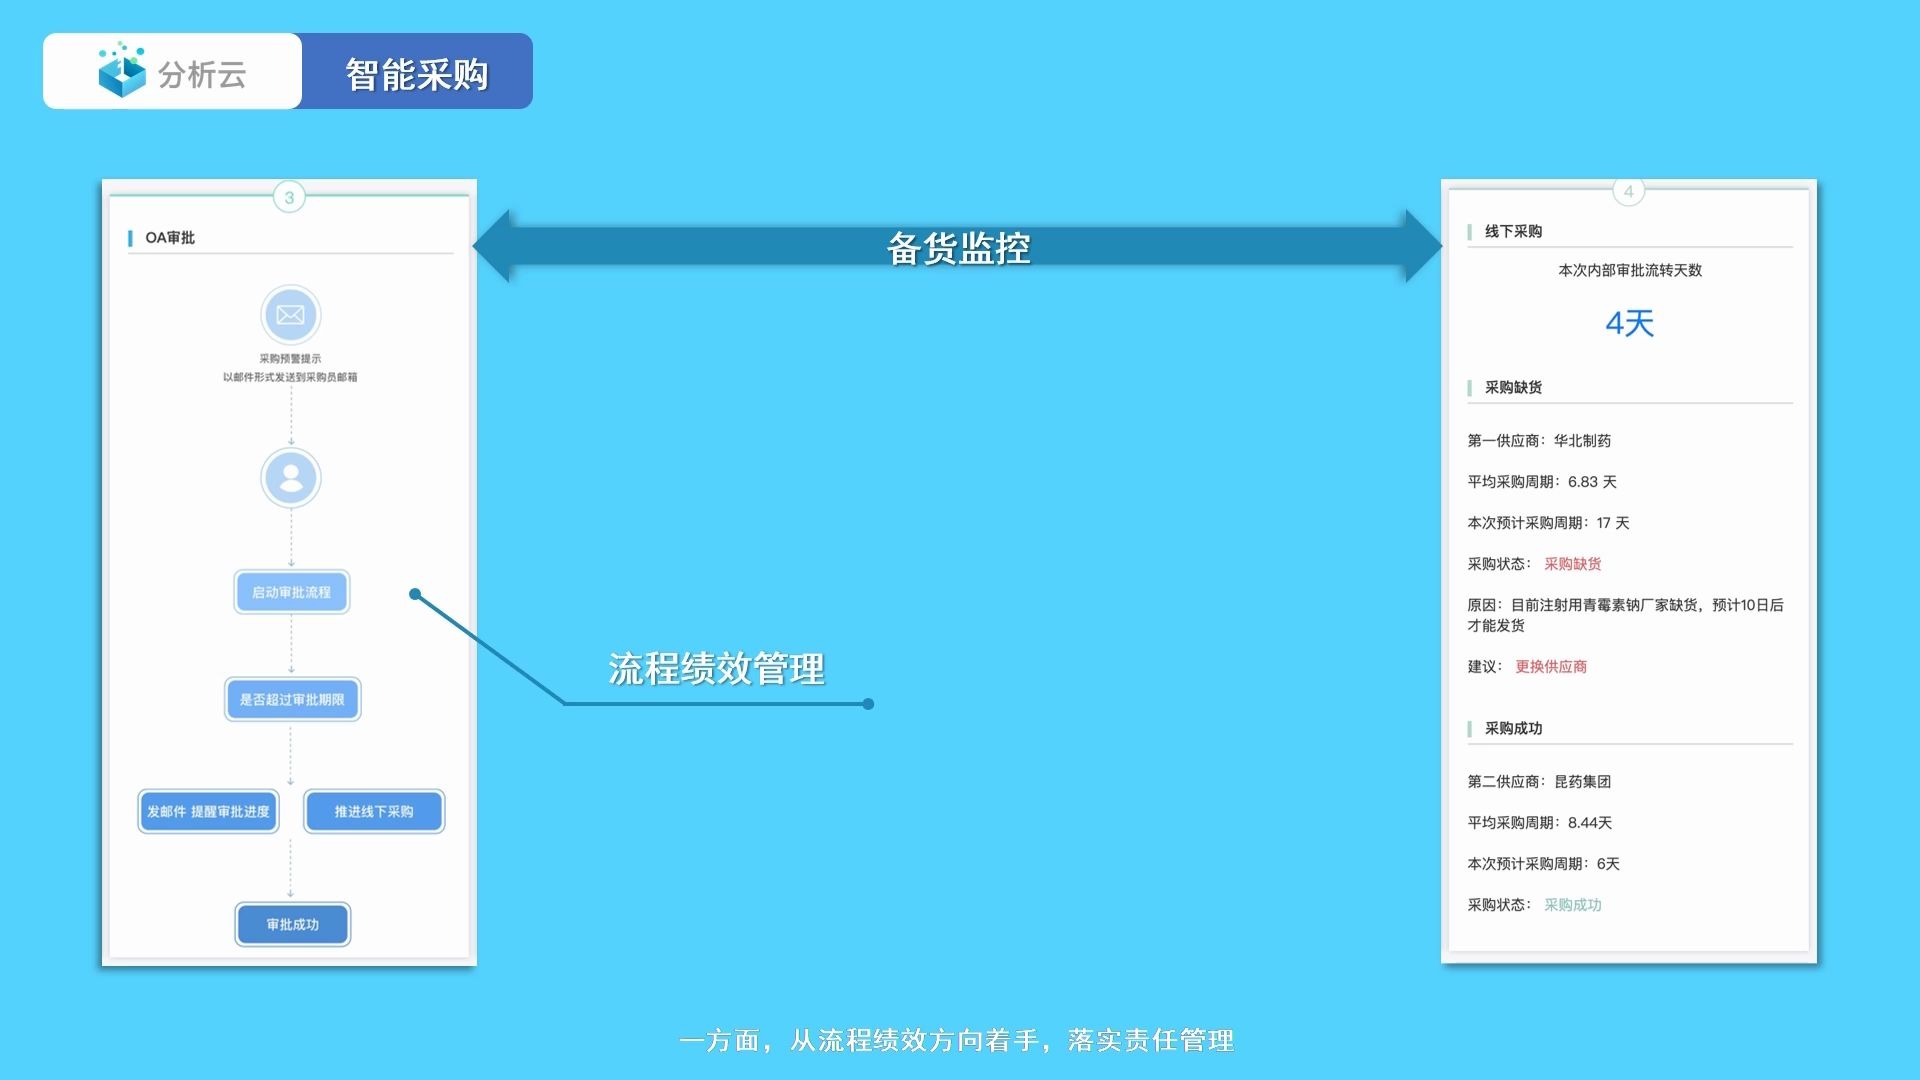
Task: Select the 智能采购 tab
Action: [x=417, y=72]
